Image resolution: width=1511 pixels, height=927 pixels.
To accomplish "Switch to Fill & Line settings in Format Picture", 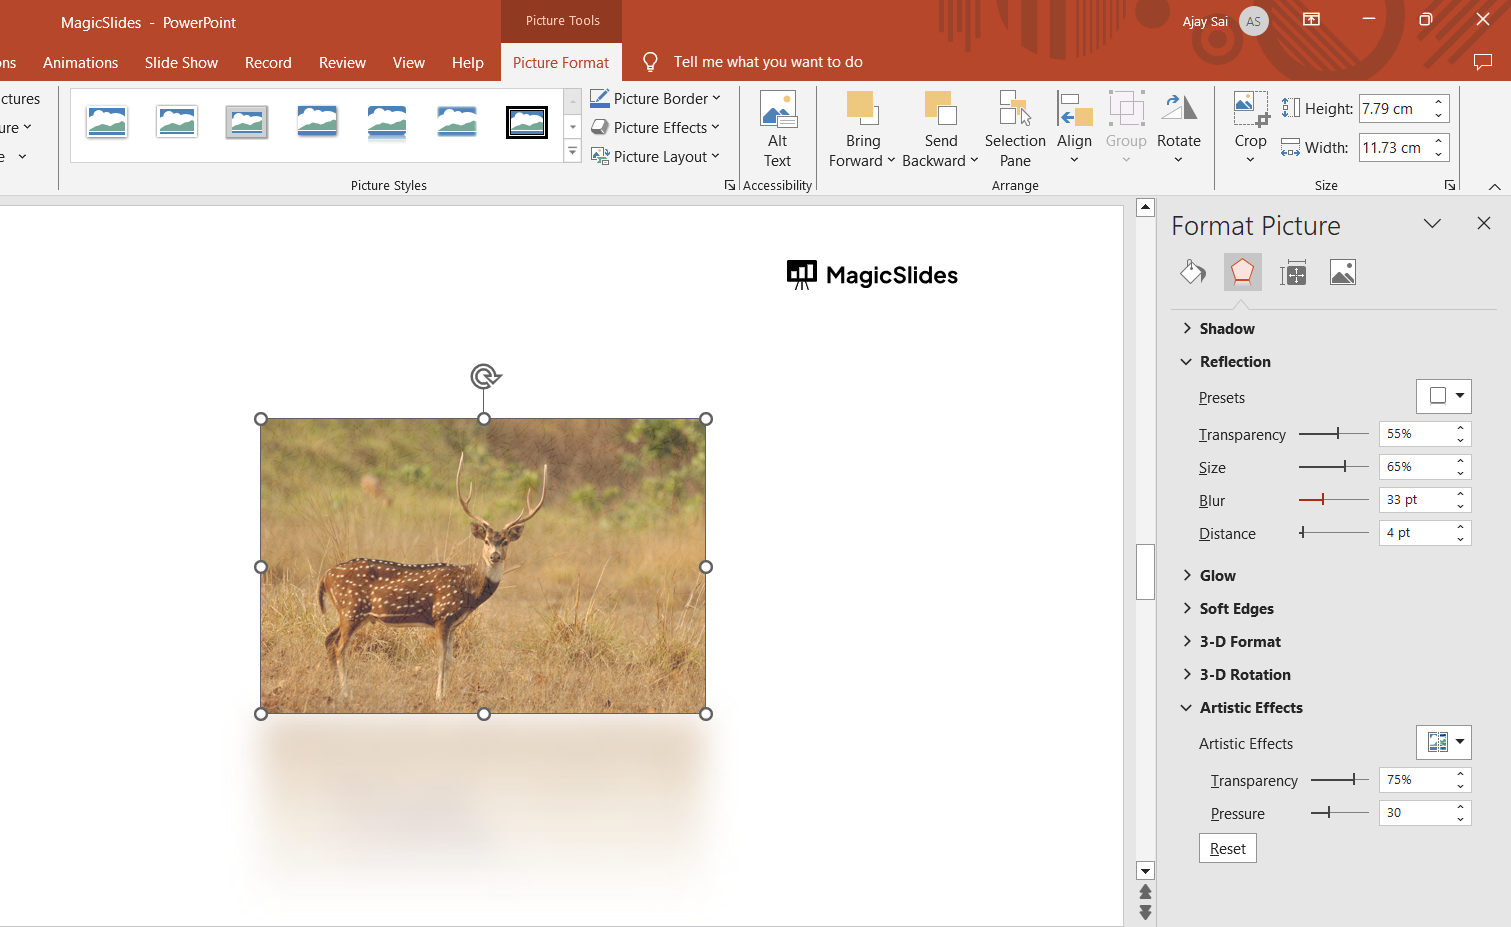I will click(x=1192, y=271).
